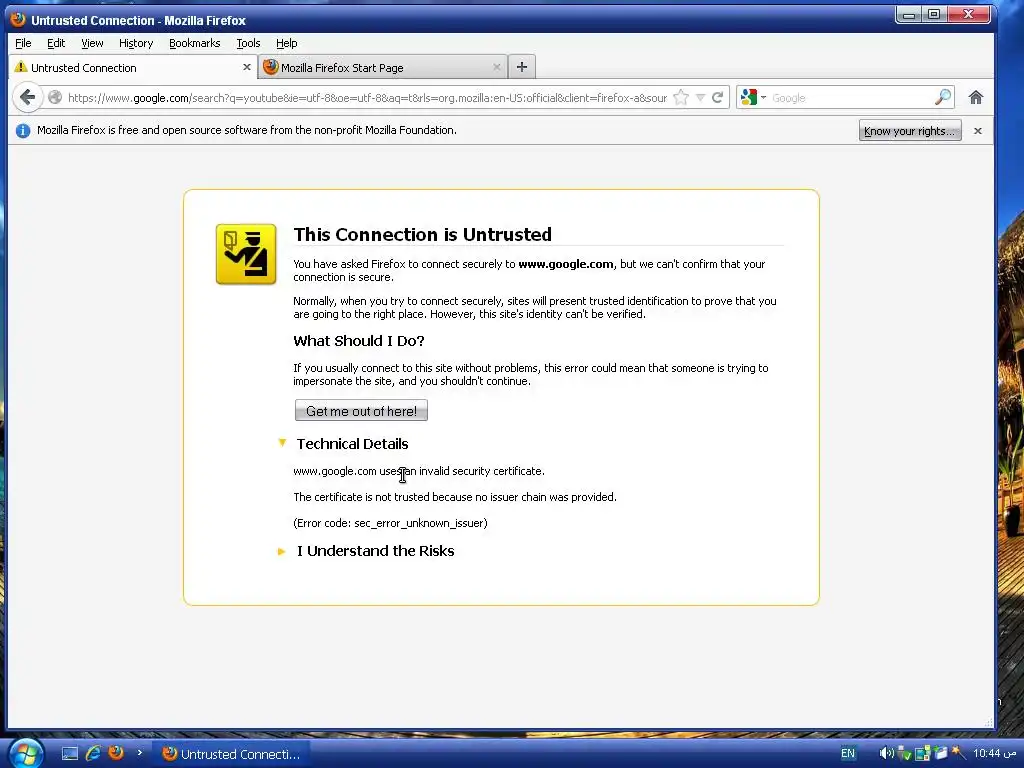This screenshot has height=768, width=1024.
Task: Restore down the Firefox window
Action: [x=934, y=14]
